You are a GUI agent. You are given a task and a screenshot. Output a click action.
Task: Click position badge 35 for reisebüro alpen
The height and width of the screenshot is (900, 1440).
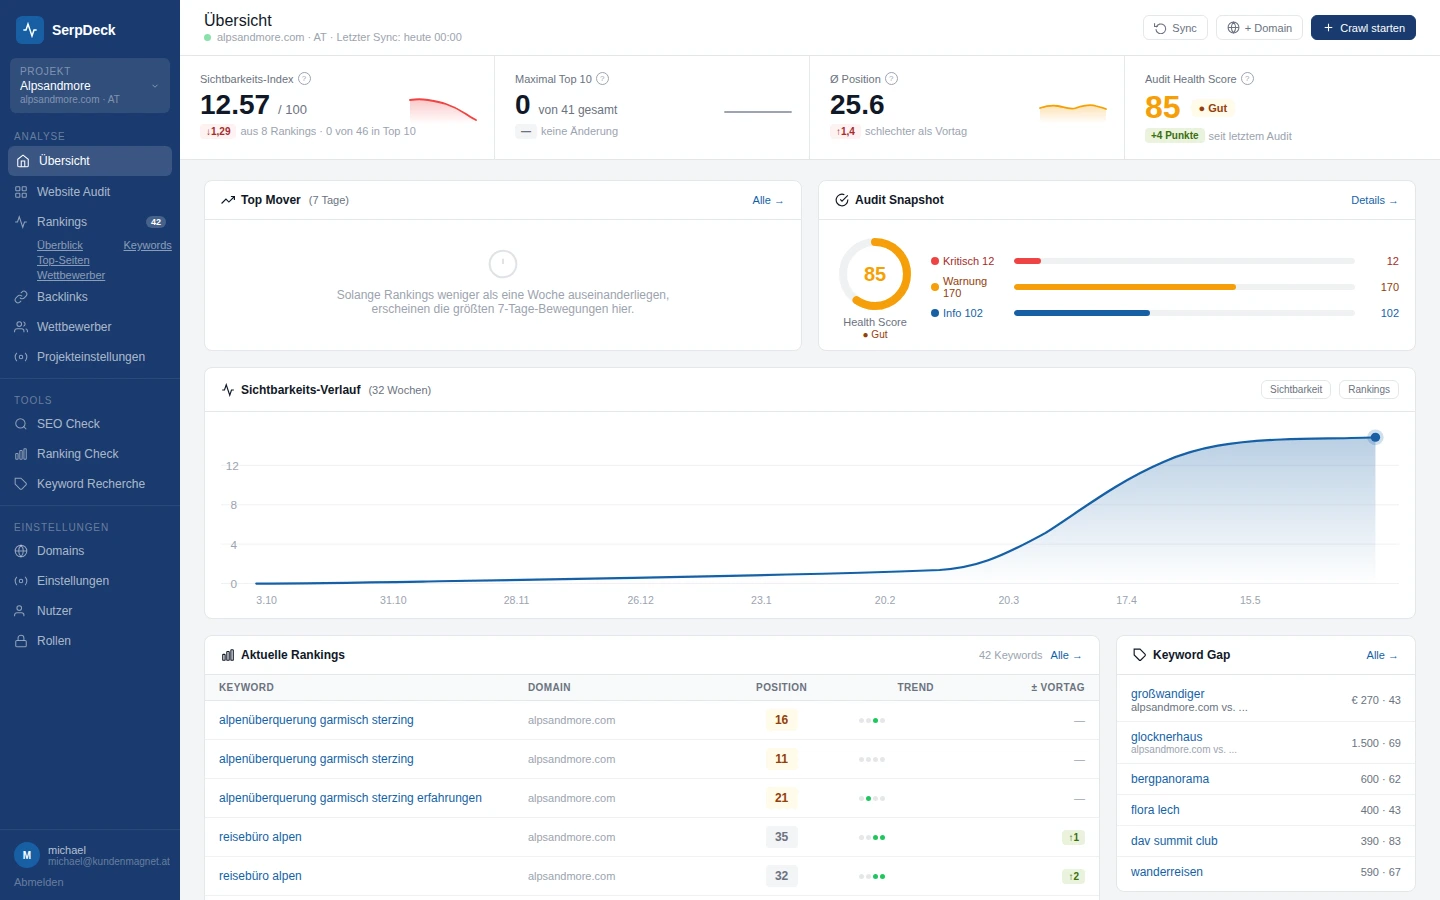(781, 837)
